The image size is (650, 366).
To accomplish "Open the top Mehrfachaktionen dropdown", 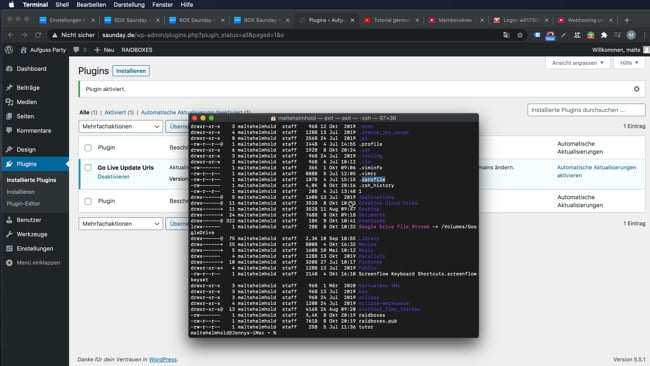I will click(120, 126).
